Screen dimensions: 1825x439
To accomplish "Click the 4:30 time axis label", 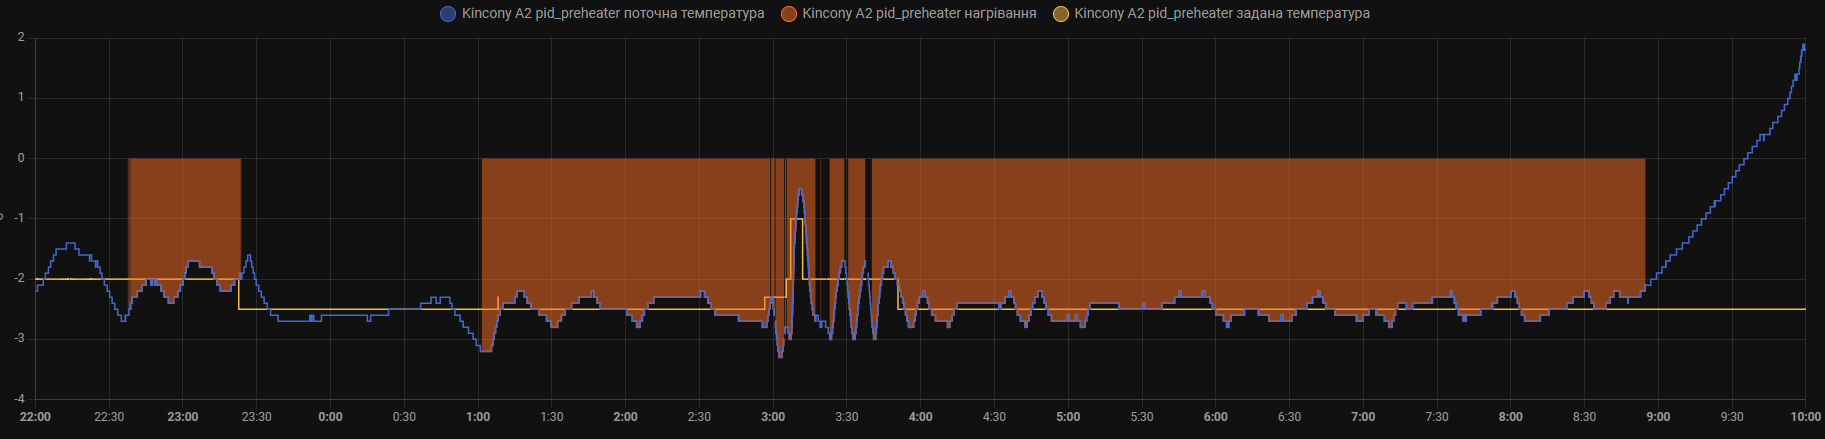I will coord(994,417).
